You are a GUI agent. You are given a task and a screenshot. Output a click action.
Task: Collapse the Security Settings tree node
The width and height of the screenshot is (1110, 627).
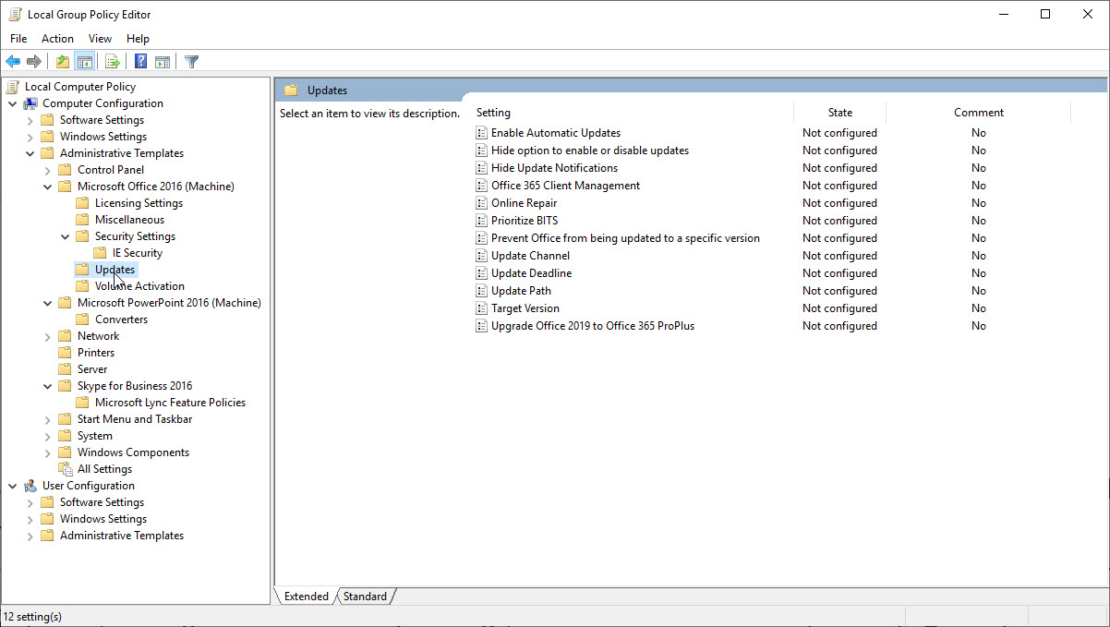click(x=64, y=236)
